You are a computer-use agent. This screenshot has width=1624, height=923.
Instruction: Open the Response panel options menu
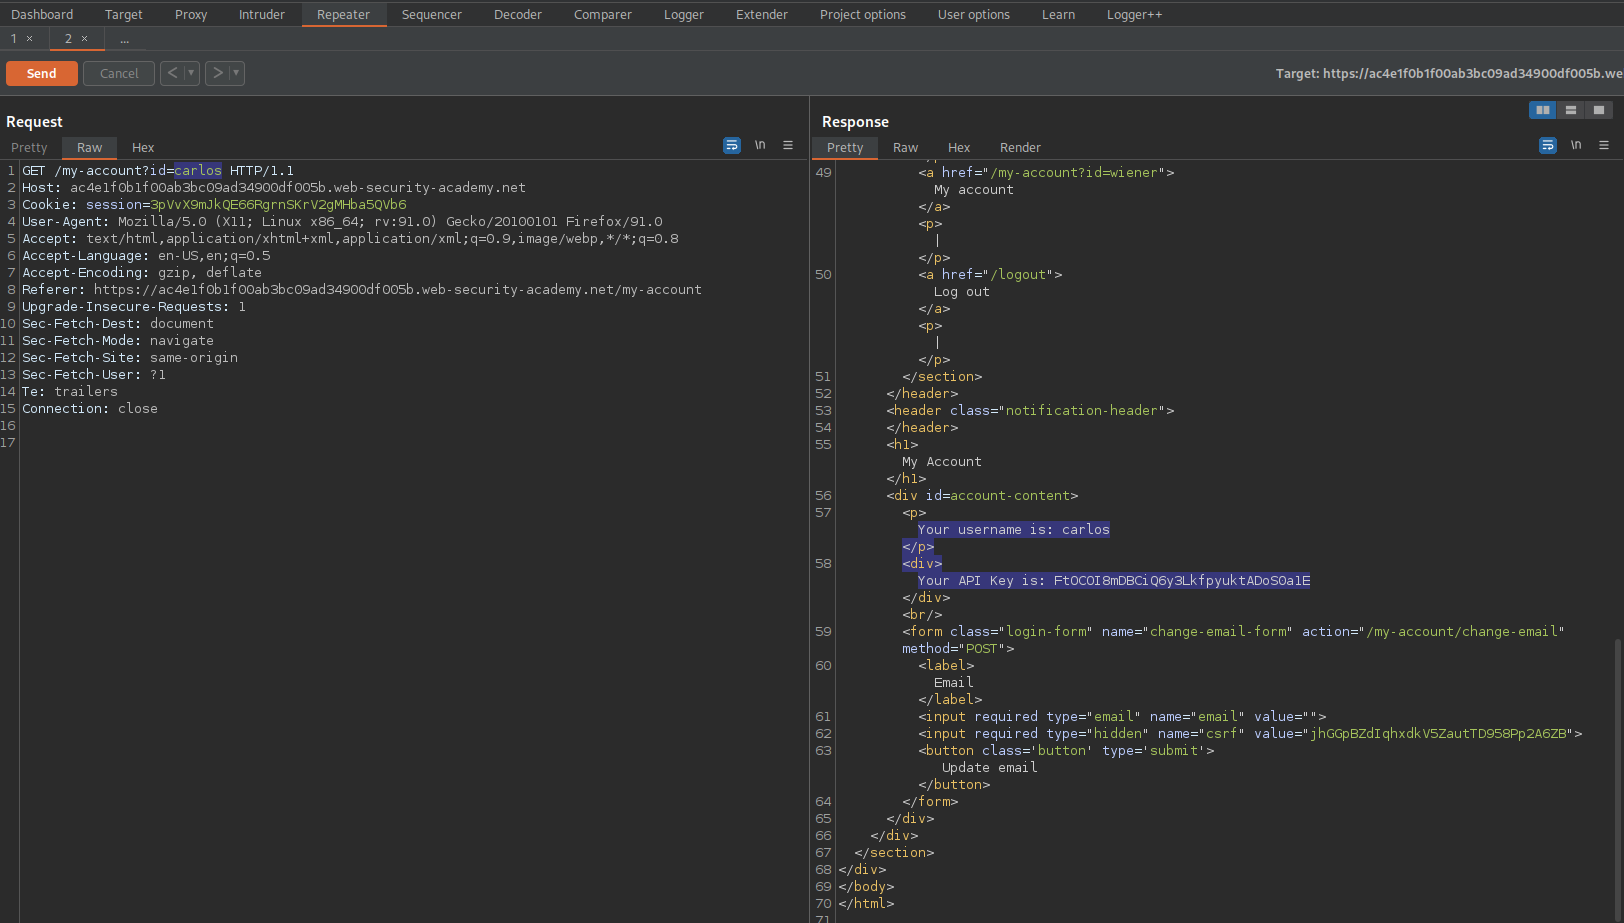pos(1604,146)
